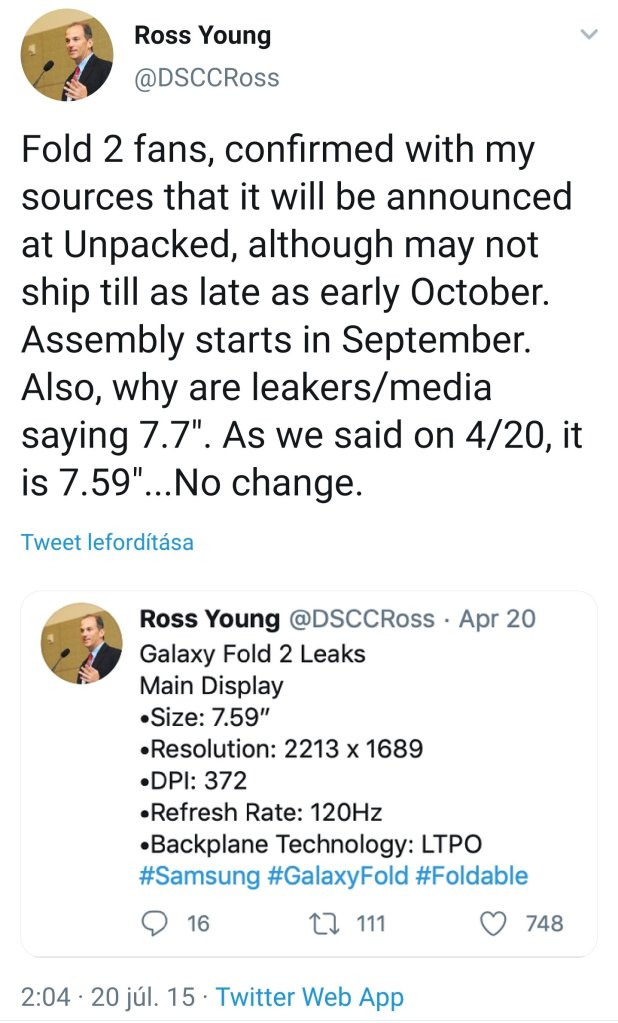Click the reply speech bubble icon
The width and height of the screenshot is (618, 1023).
154,923
